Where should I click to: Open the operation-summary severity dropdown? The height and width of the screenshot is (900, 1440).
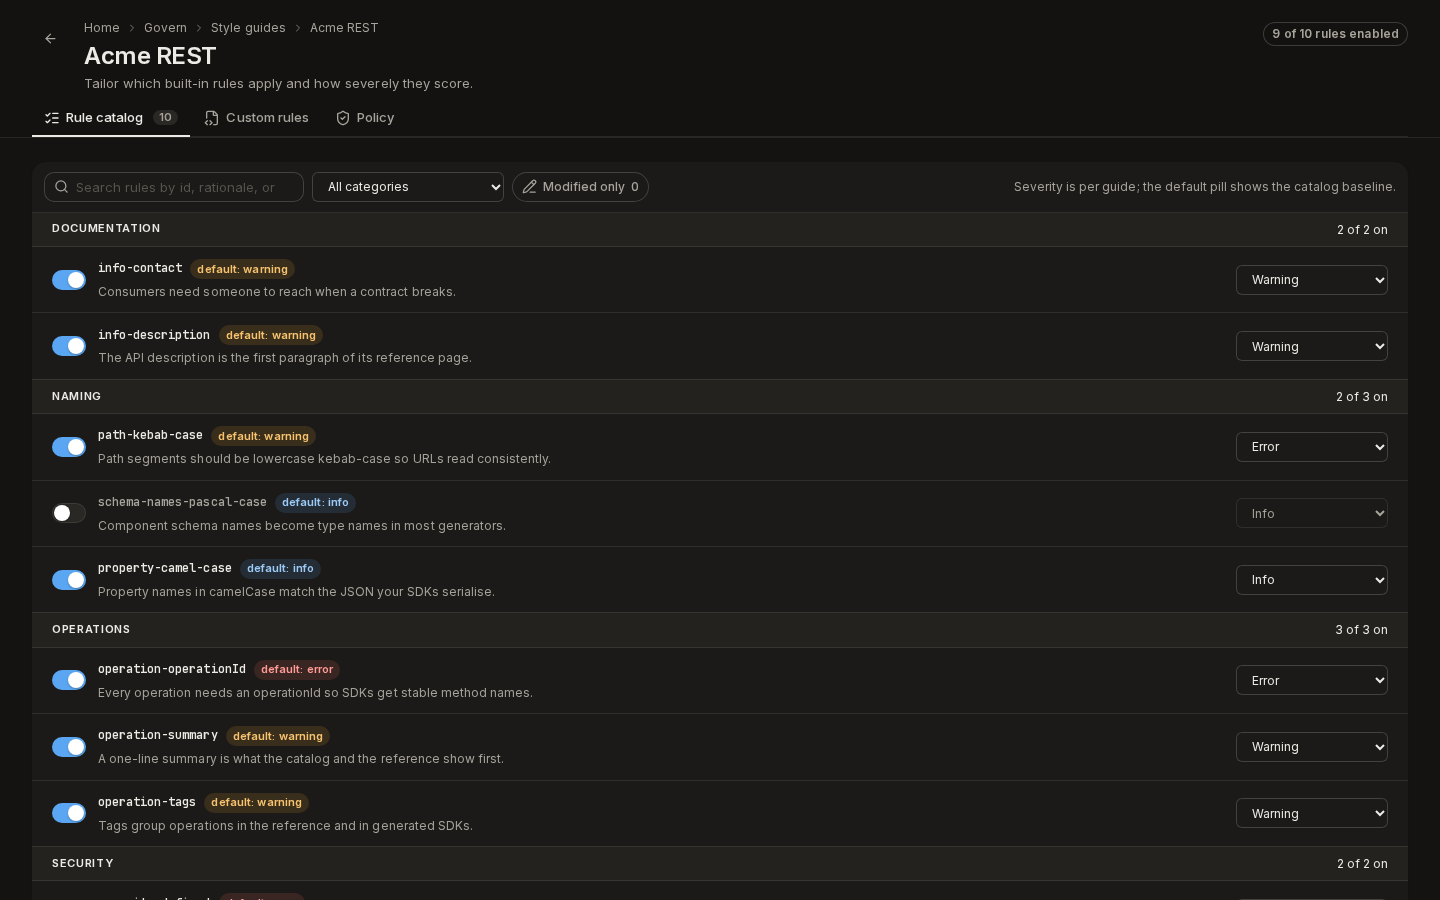(1312, 747)
